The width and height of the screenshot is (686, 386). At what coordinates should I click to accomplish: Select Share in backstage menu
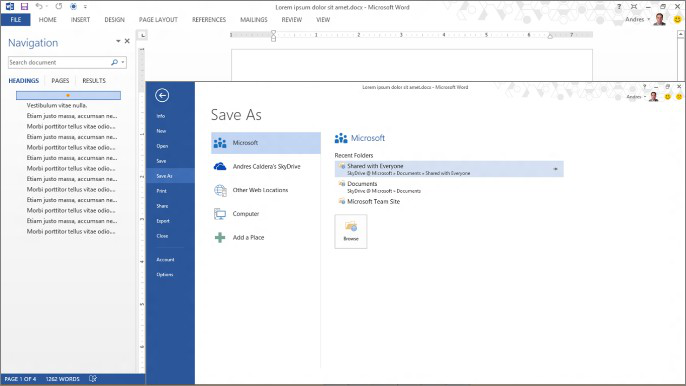point(162,206)
